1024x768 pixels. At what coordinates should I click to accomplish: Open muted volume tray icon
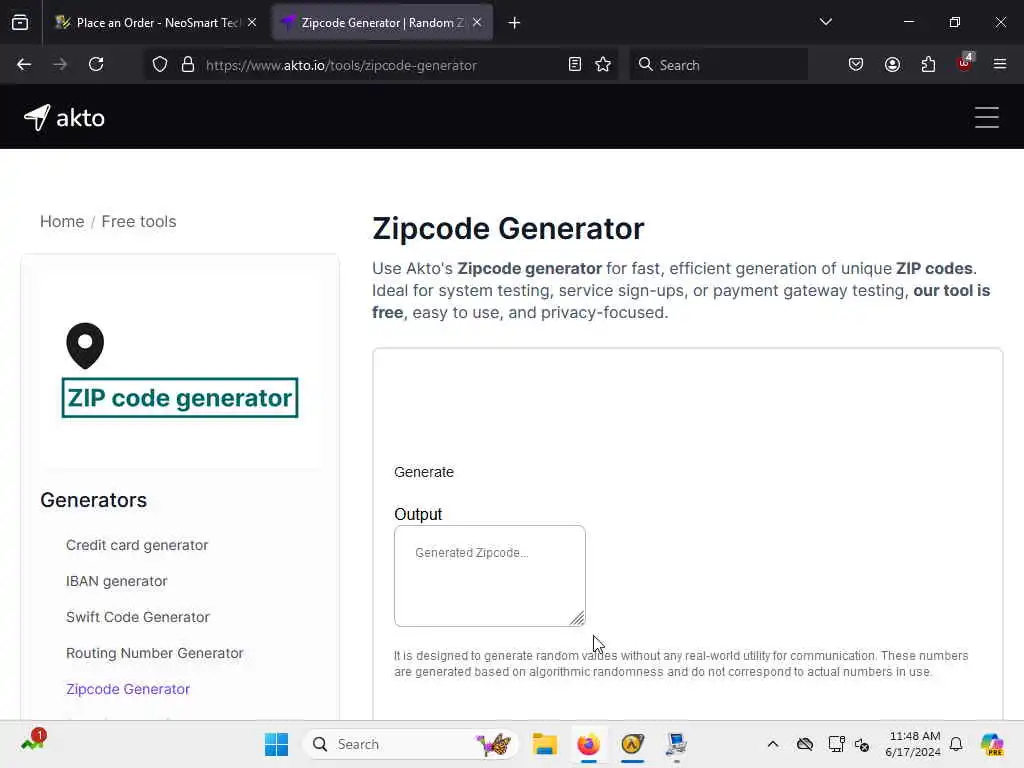click(x=862, y=744)
